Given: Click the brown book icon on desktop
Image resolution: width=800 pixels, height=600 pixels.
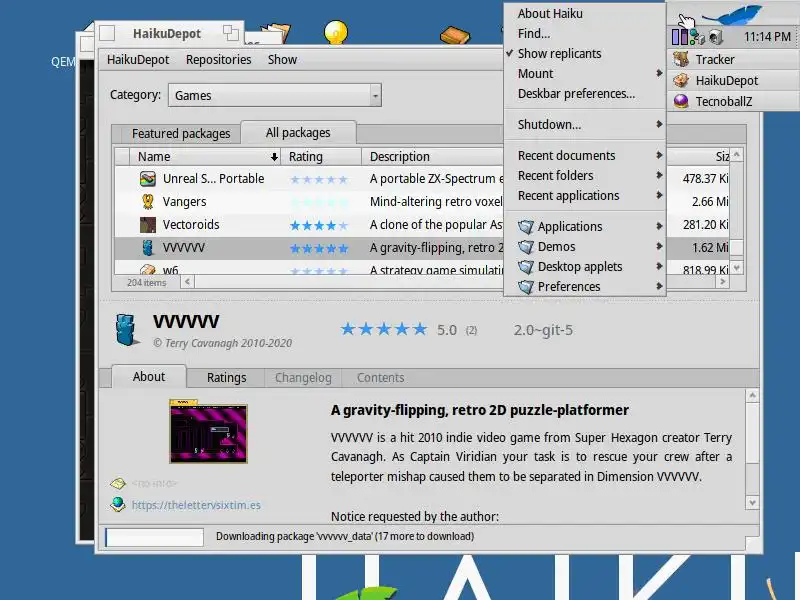Looking at the screenshot, I should 455,35.
